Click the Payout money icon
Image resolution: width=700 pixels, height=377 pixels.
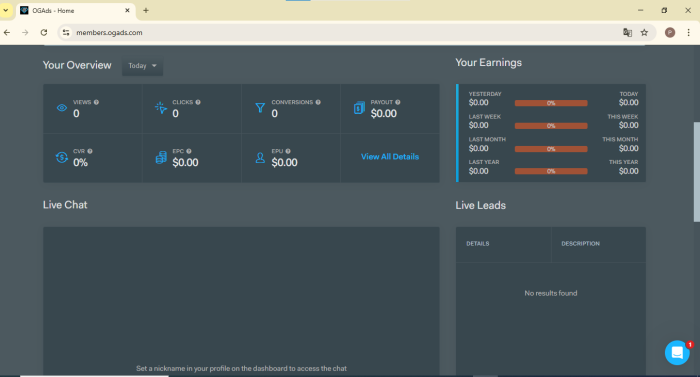click(x=359, y=108)
